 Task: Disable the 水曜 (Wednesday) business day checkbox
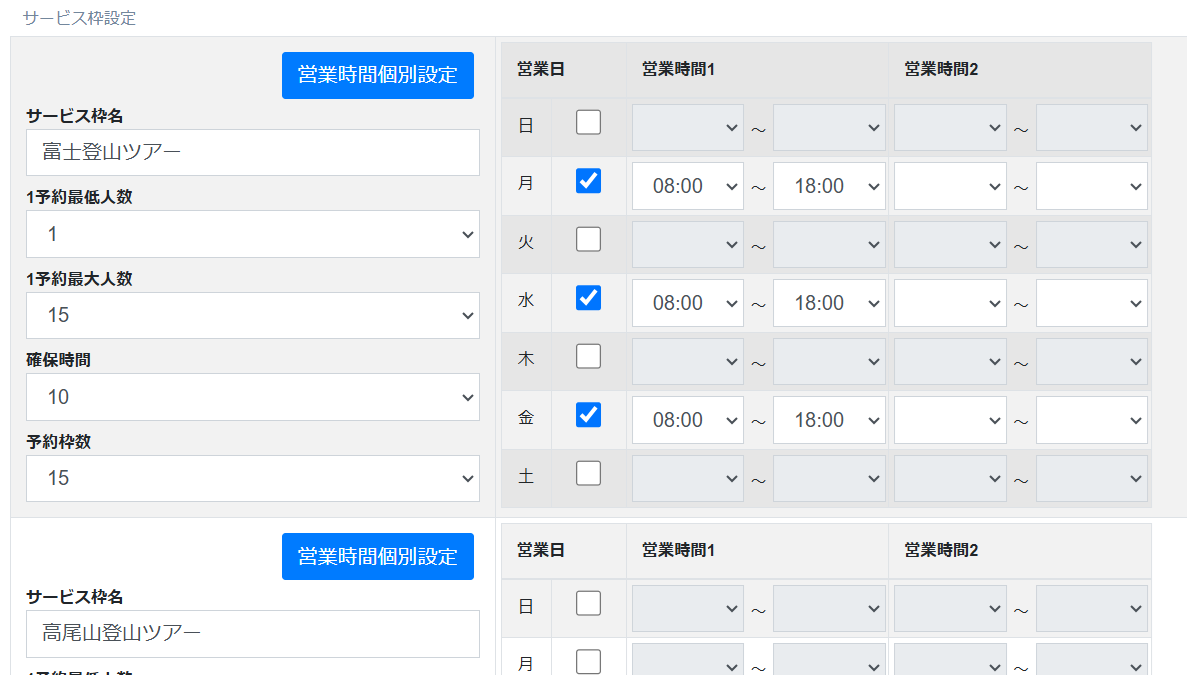588,298
